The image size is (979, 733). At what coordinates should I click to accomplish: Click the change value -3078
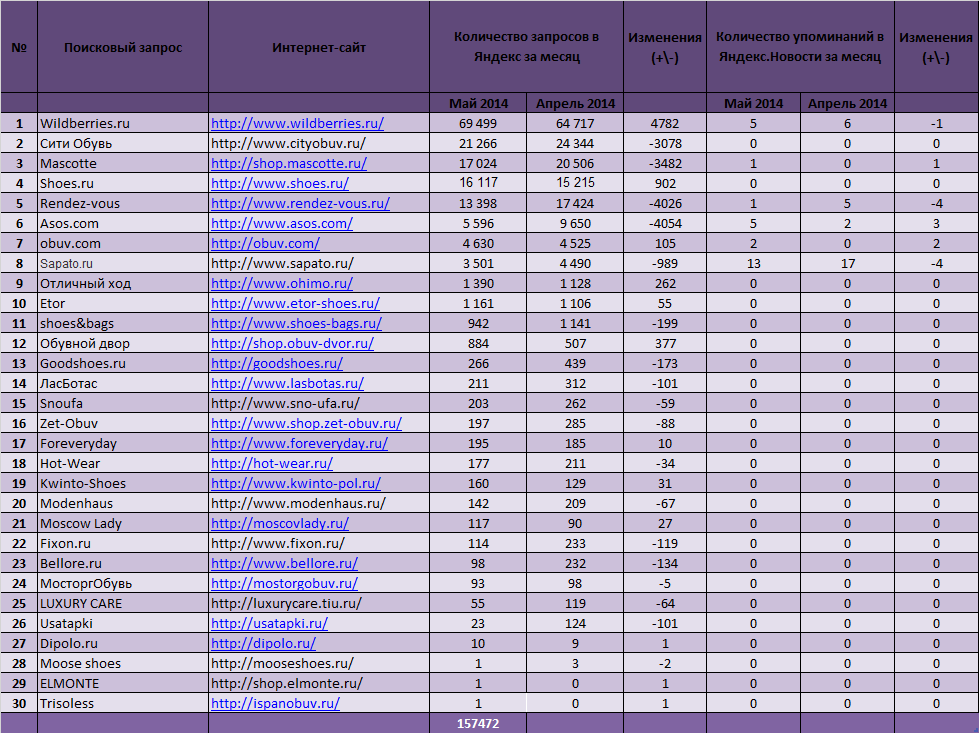(665, 144)
